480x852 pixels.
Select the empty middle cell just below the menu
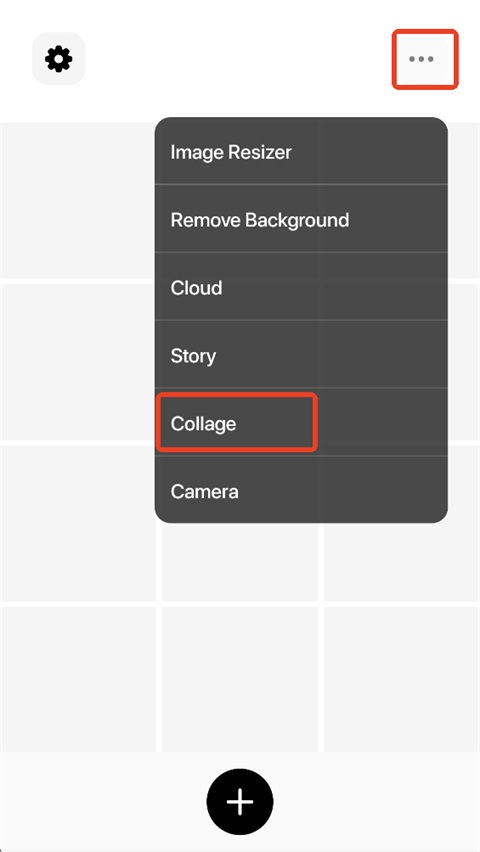tap(240, 562)
